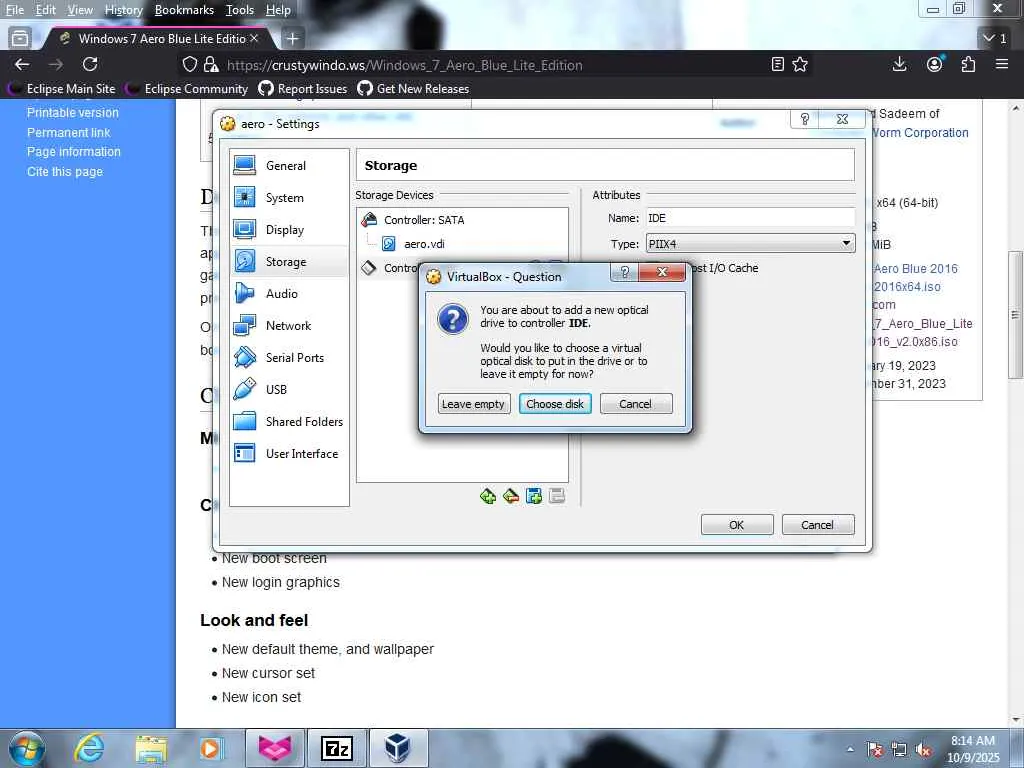Click Cancel in the Settings window

coord(818,524)
